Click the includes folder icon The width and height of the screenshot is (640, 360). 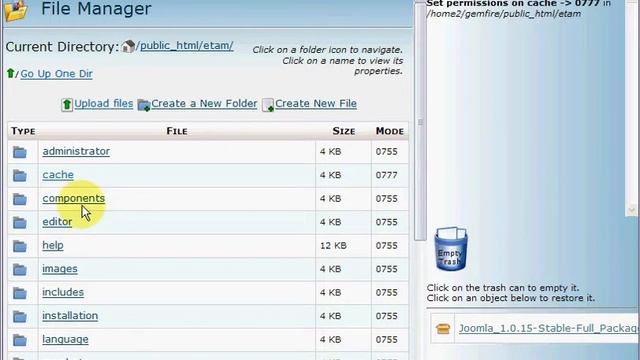(20, 293)
